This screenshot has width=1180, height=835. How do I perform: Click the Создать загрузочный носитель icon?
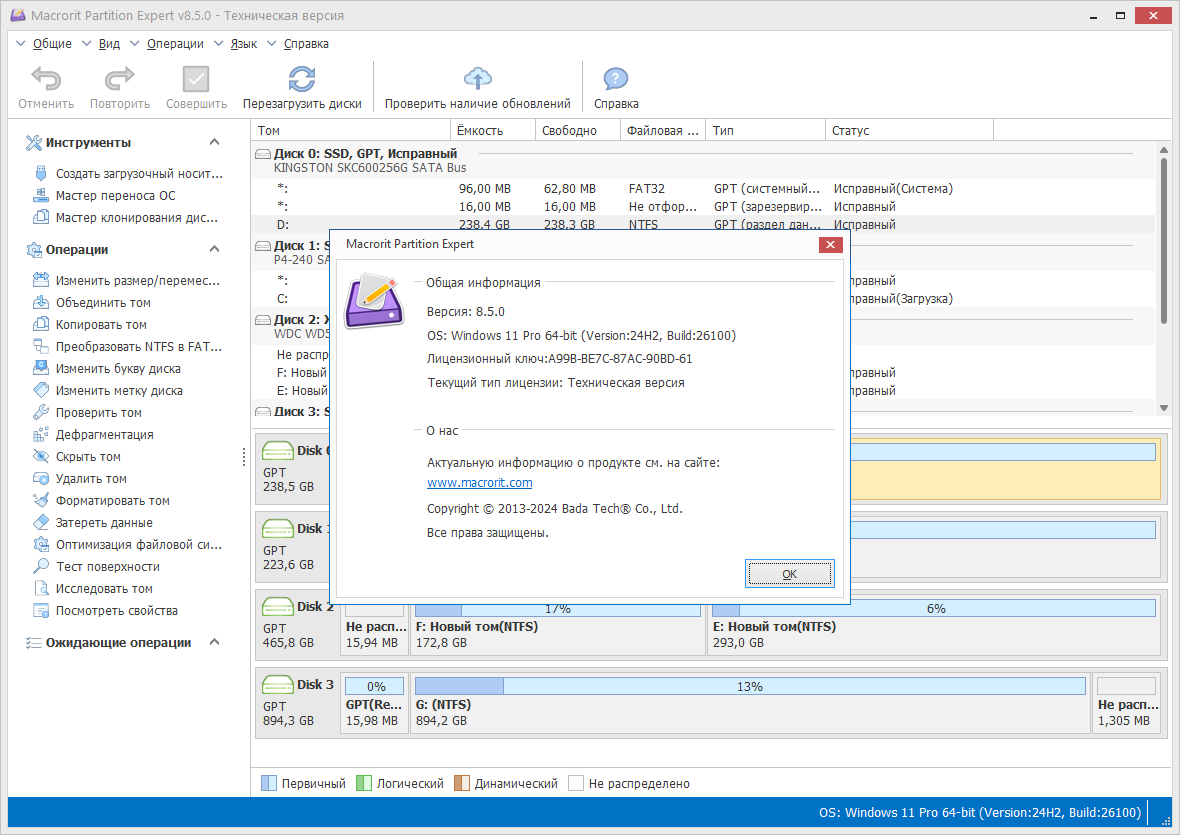(41, 173)
